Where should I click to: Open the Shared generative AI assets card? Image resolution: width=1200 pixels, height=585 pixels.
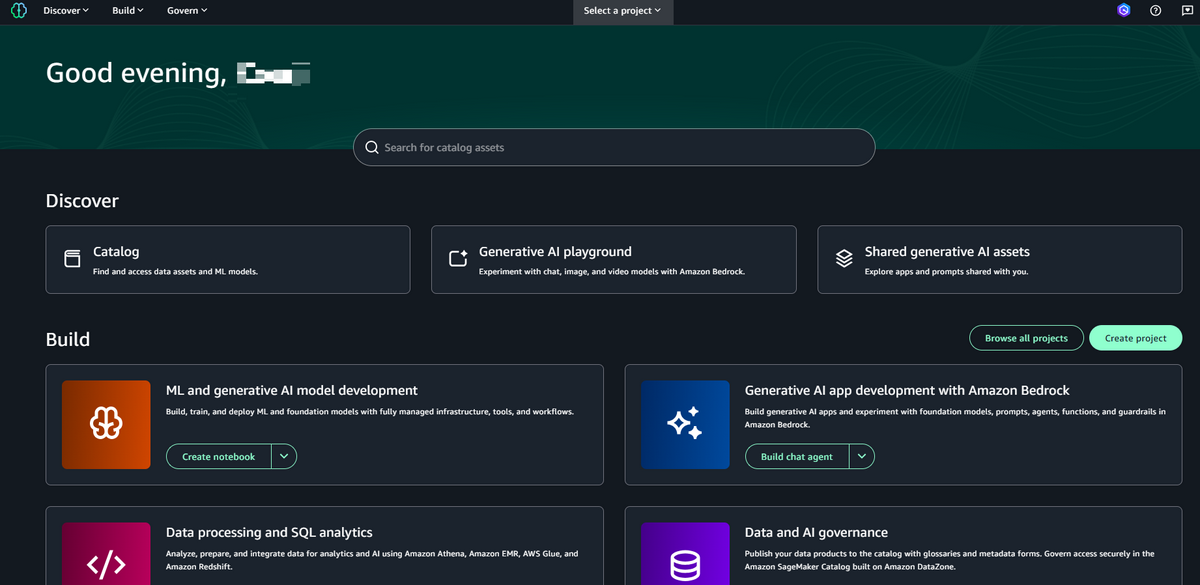click(1000, 259)
